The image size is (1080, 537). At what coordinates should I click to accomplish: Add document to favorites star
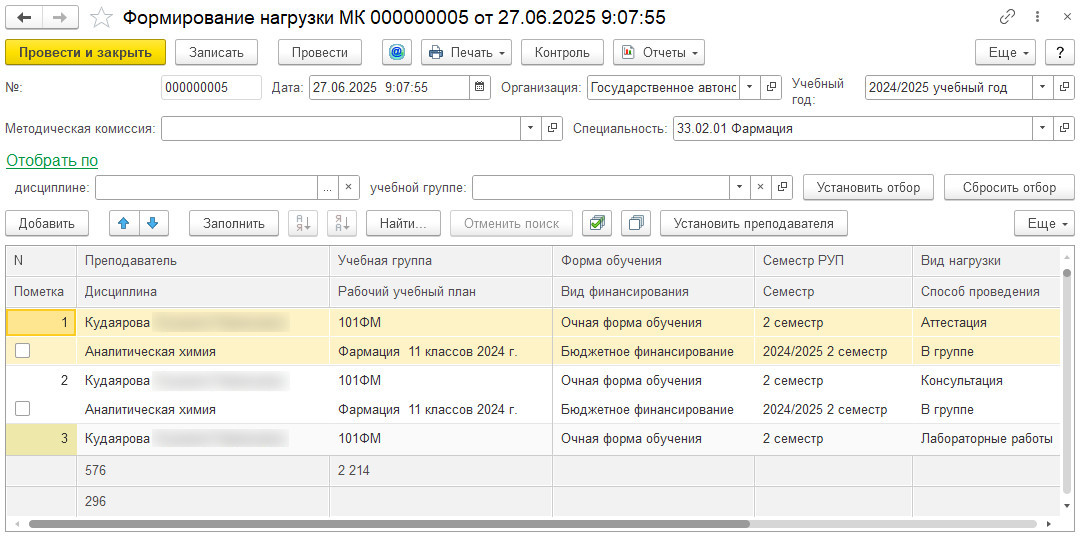tap(101, 17)
